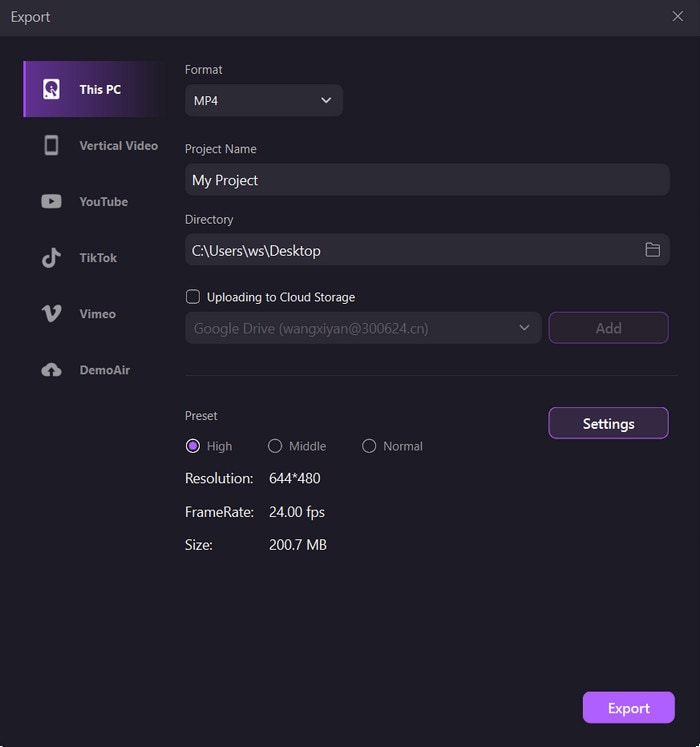Image resolution: width=700 pixels, height=747 pixels.
Task: Click the Vertical Video phone icon
Action: [51, 146]
